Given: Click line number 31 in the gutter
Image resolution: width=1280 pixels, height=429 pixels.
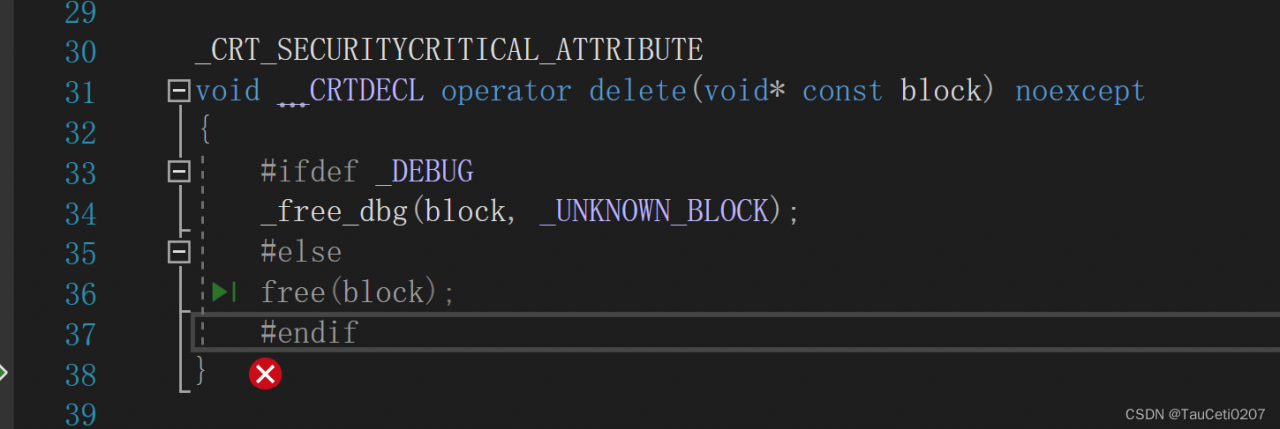Looking at the screenshot, I should pyautogui.click(x=79, y=92).
